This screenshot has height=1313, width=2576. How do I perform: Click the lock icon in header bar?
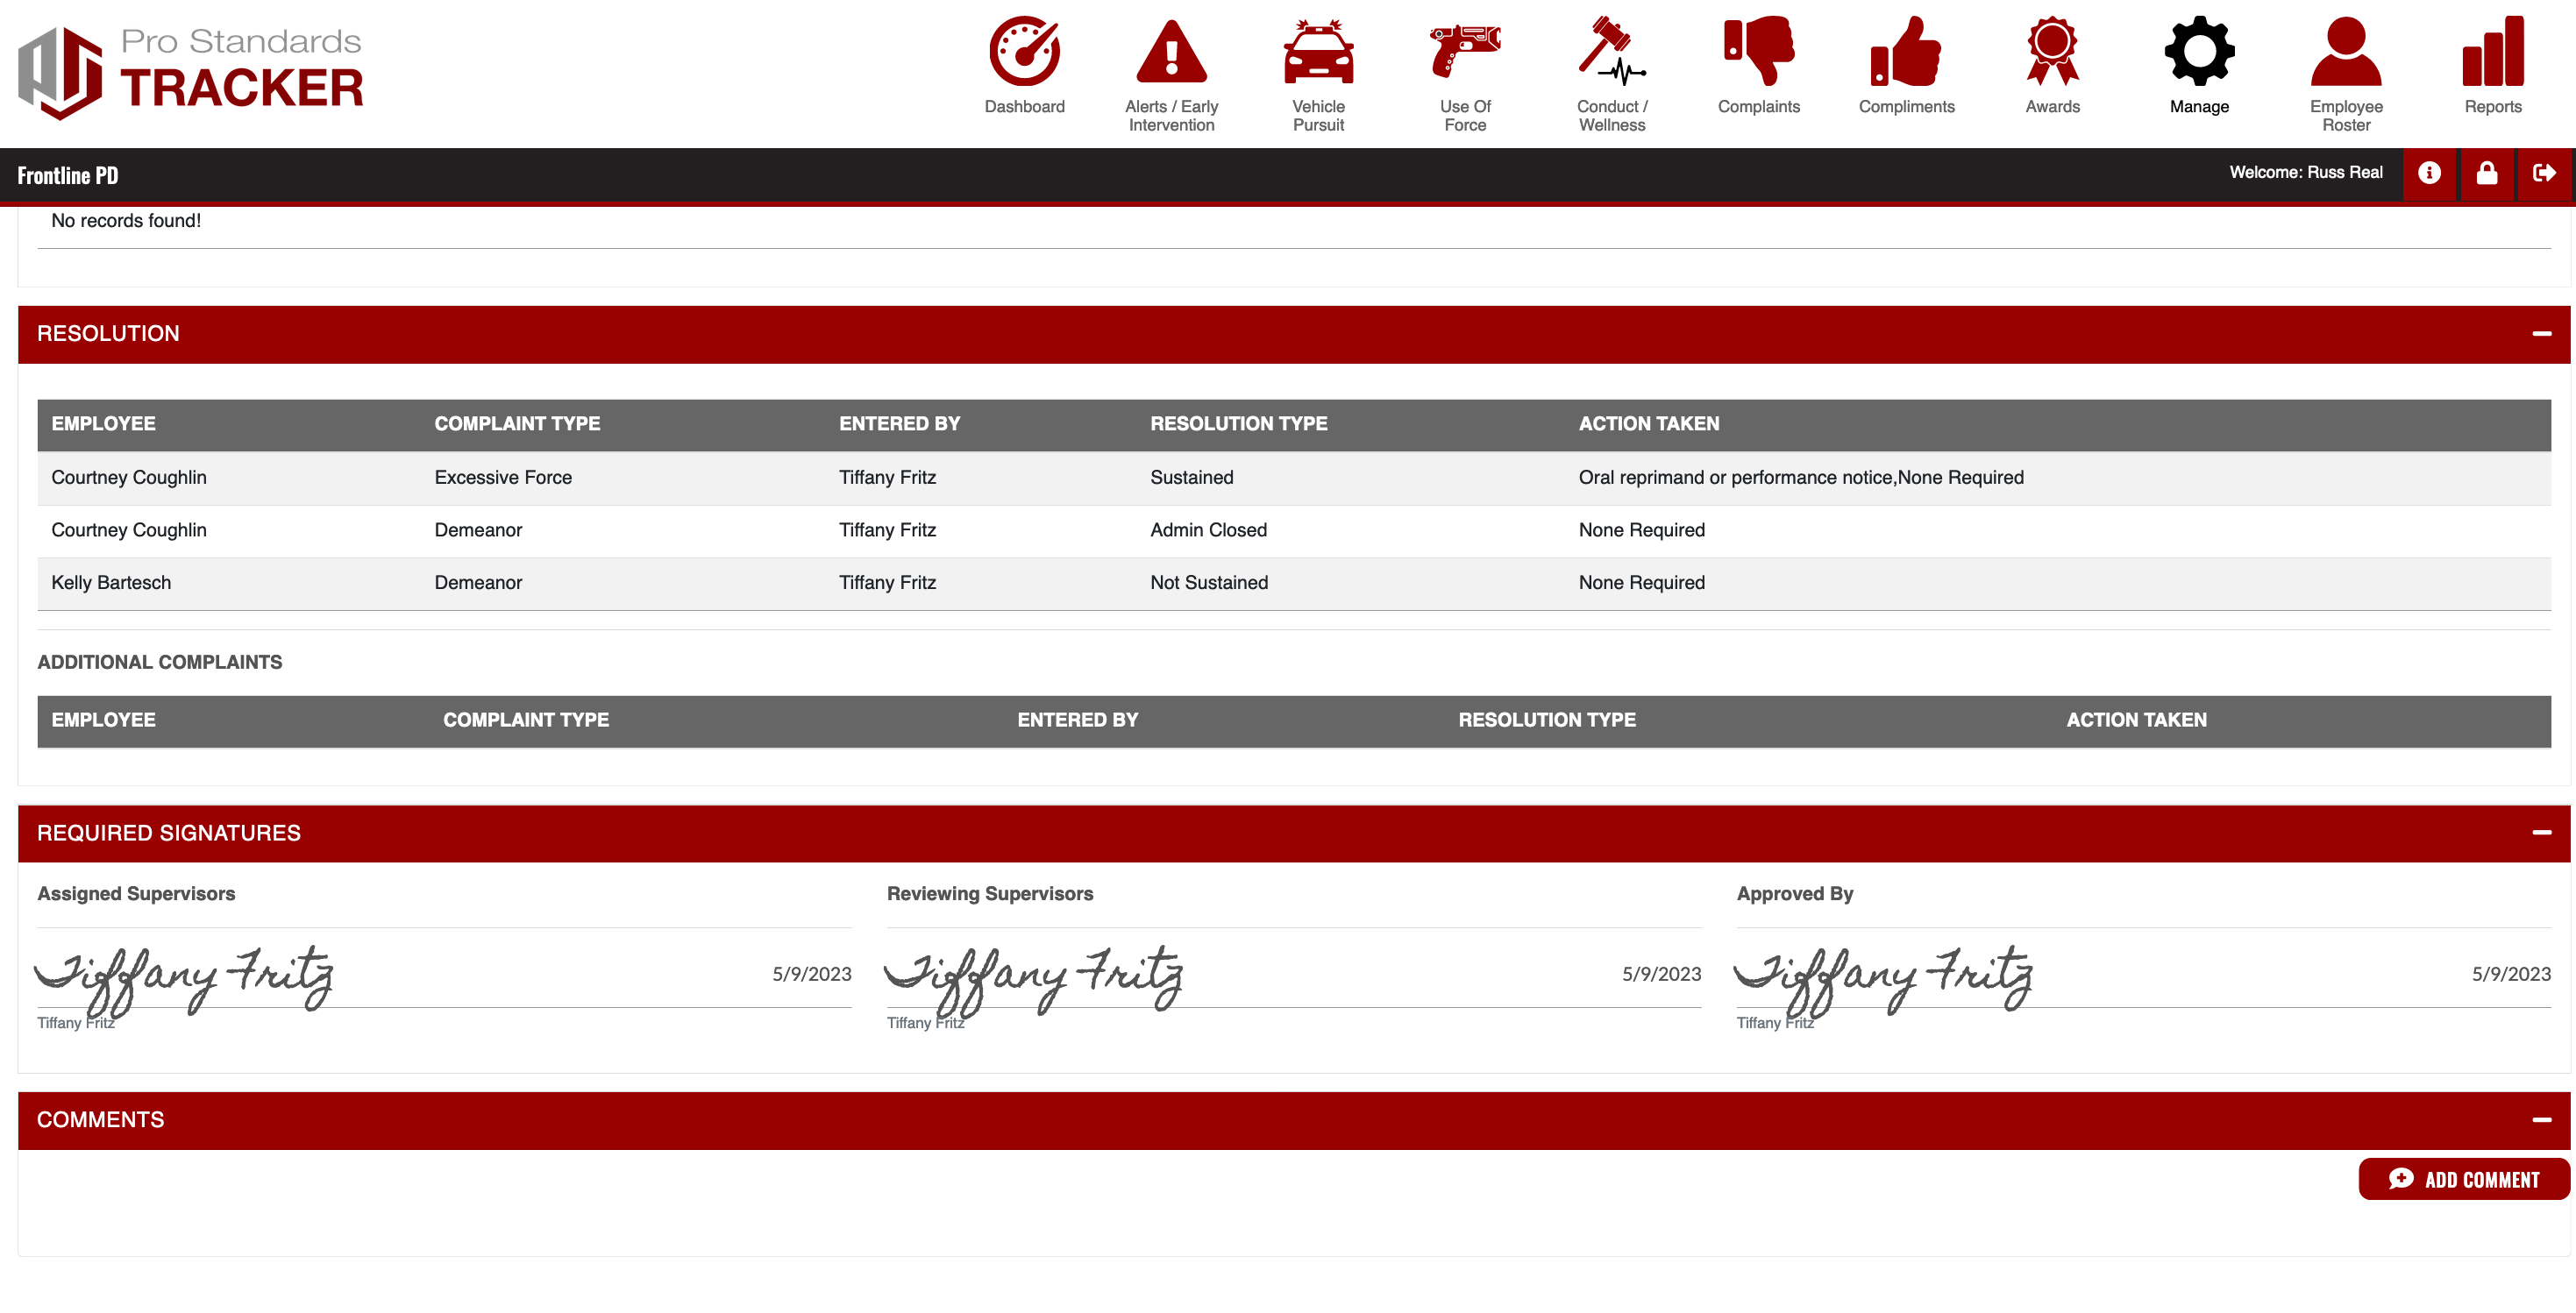tap(2487, 173)
